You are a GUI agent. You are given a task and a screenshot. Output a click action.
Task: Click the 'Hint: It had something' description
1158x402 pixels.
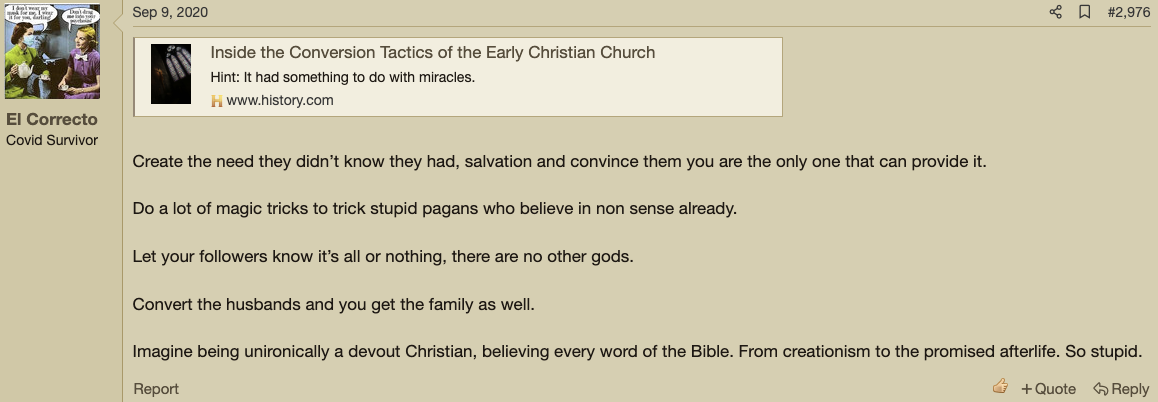[x=343, y=77]
